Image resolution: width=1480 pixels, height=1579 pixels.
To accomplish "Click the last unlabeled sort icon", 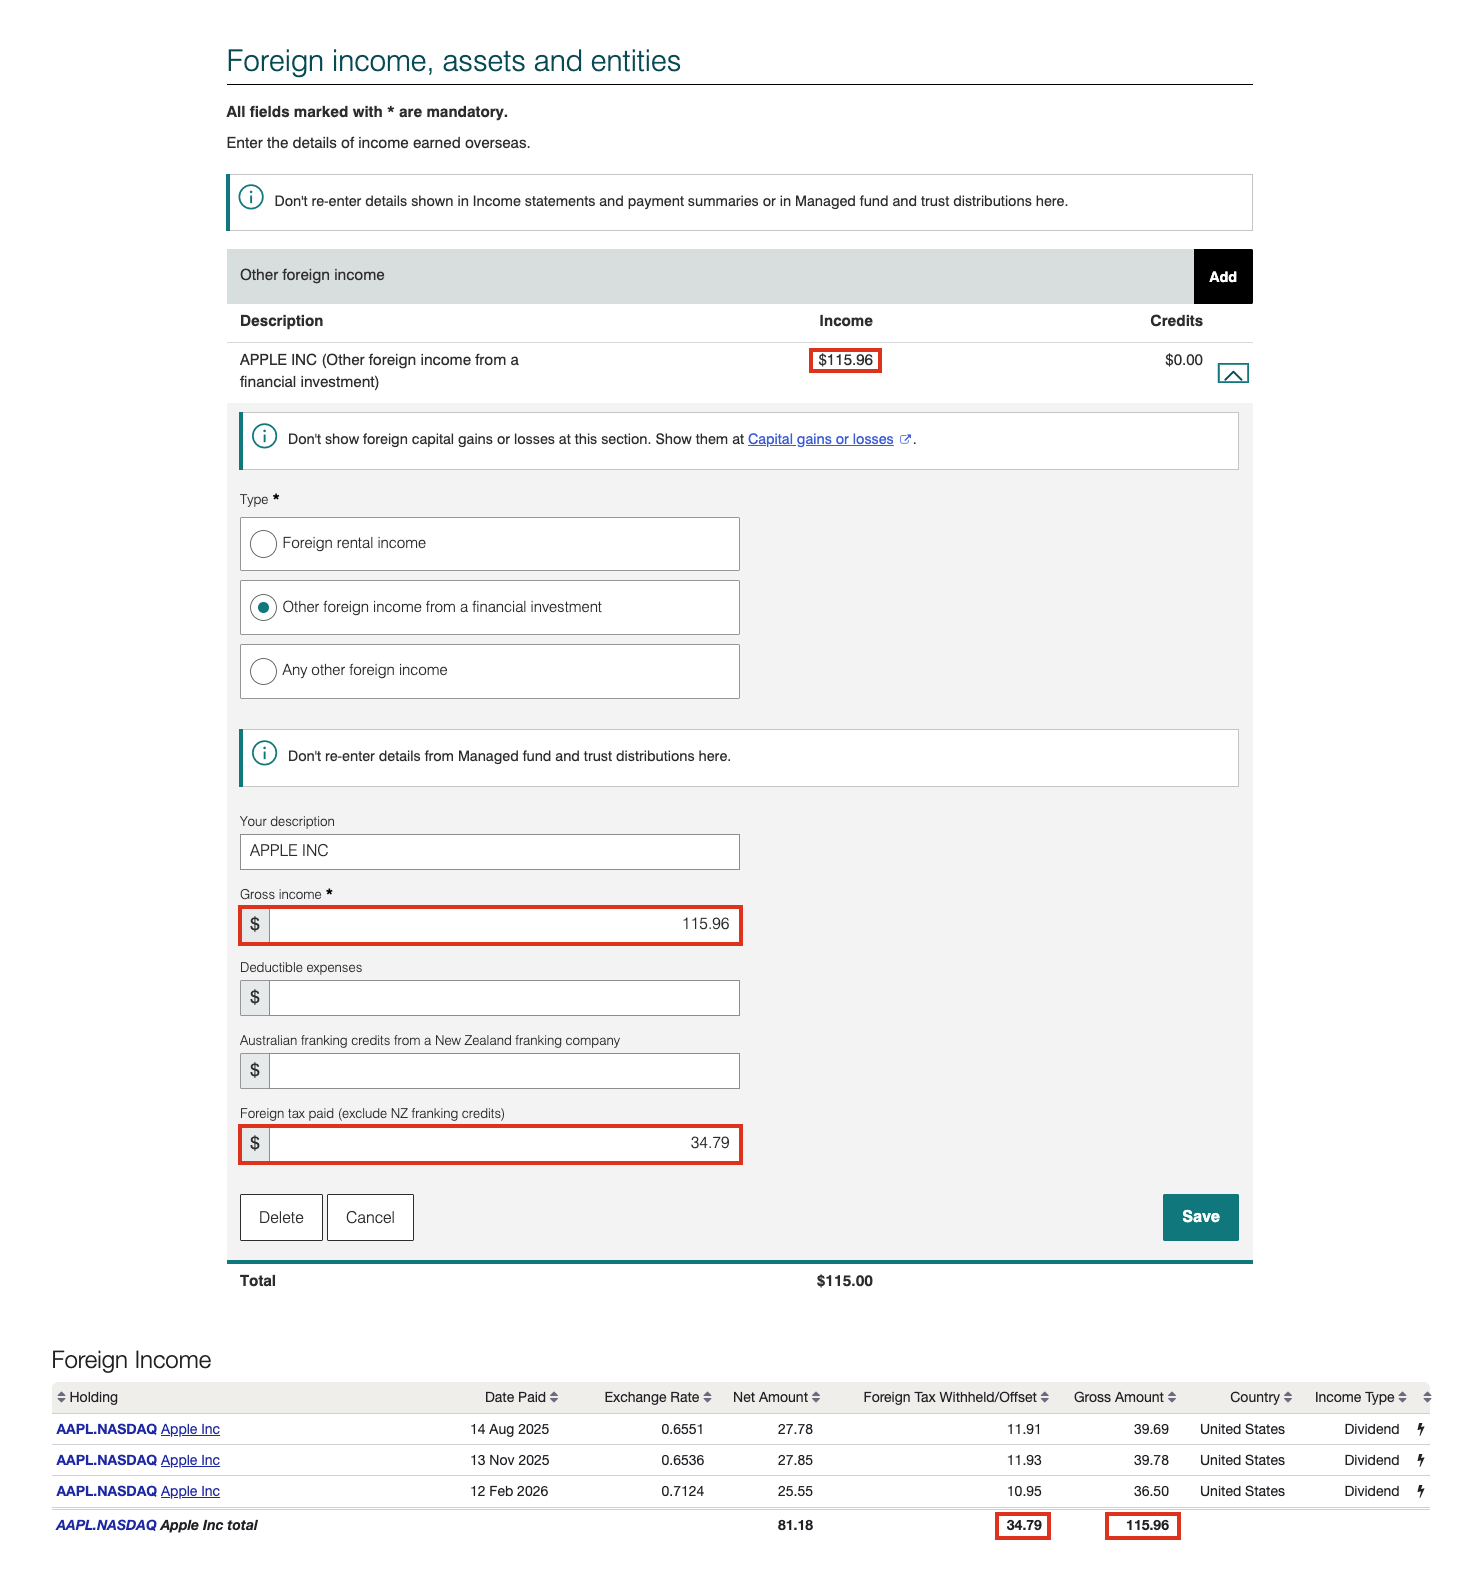I will (x=1427, y=1397).
